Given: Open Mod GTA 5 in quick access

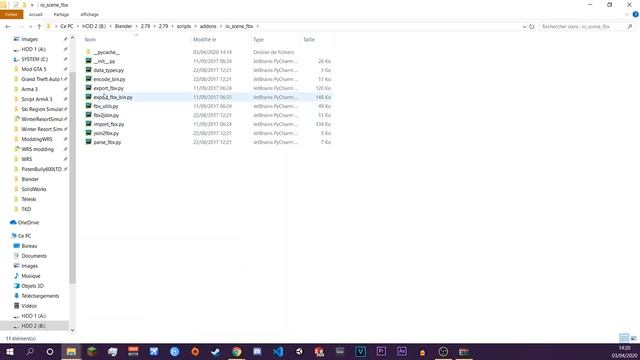Looking at the screenshot, I should (34, 69).
